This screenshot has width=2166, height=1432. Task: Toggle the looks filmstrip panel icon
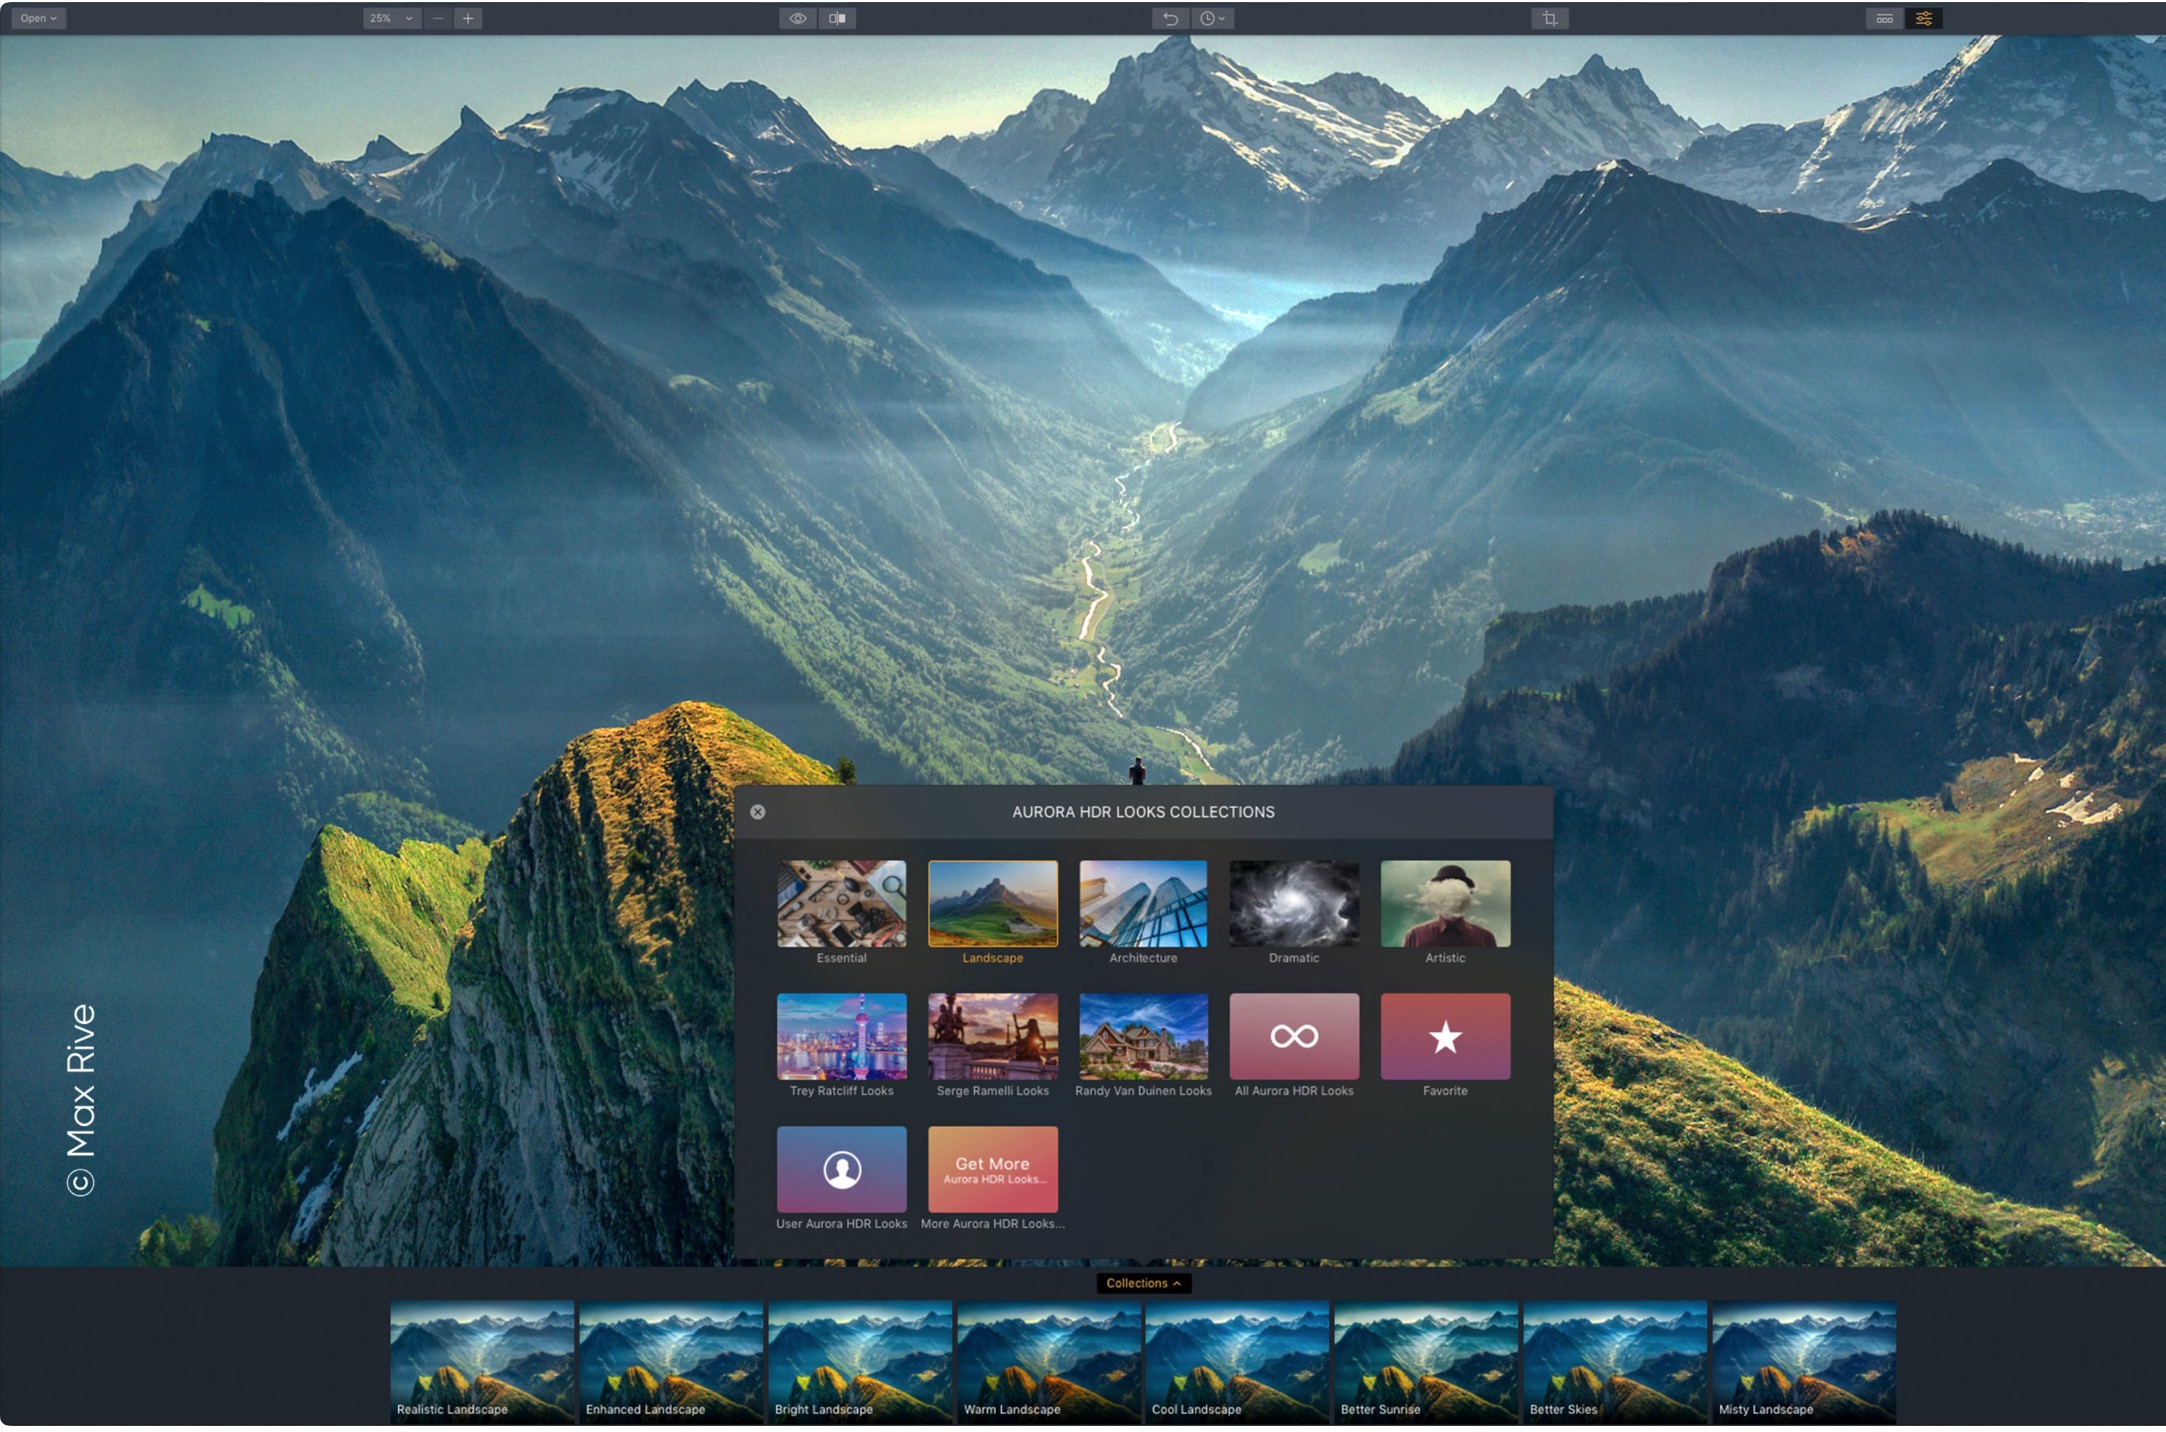coord(1884,18)
